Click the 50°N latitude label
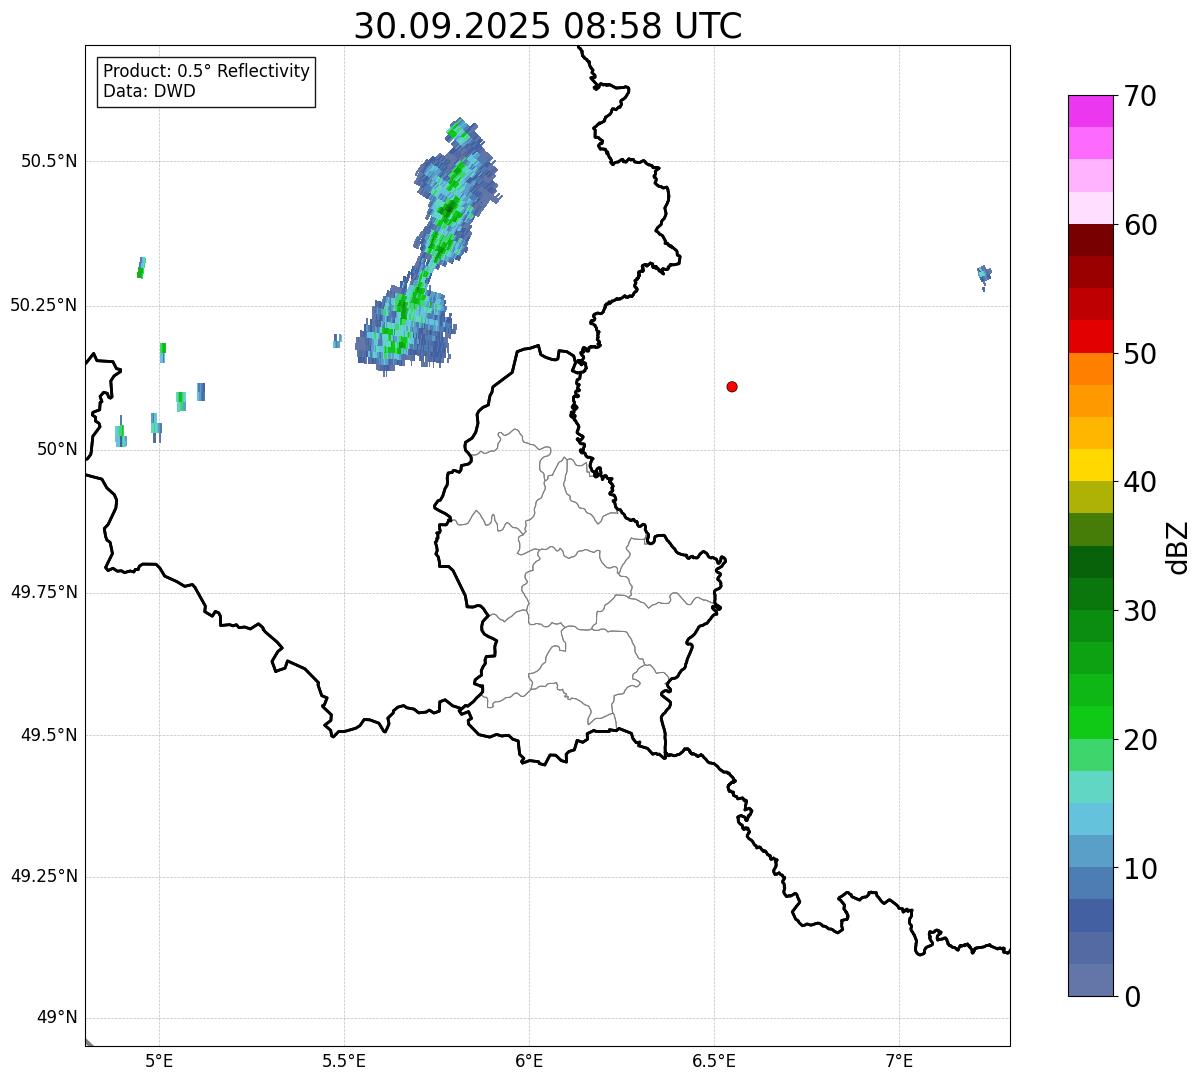The width and height of the screenshot is (1202, 1081). (x=57, y=449)
